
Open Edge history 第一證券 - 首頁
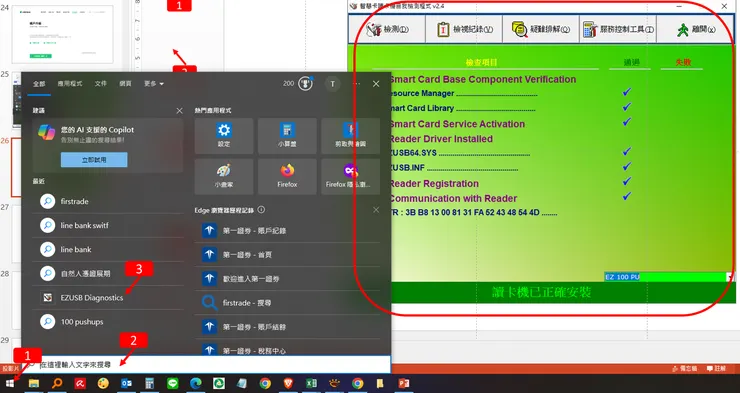click(x=287, y=255)
